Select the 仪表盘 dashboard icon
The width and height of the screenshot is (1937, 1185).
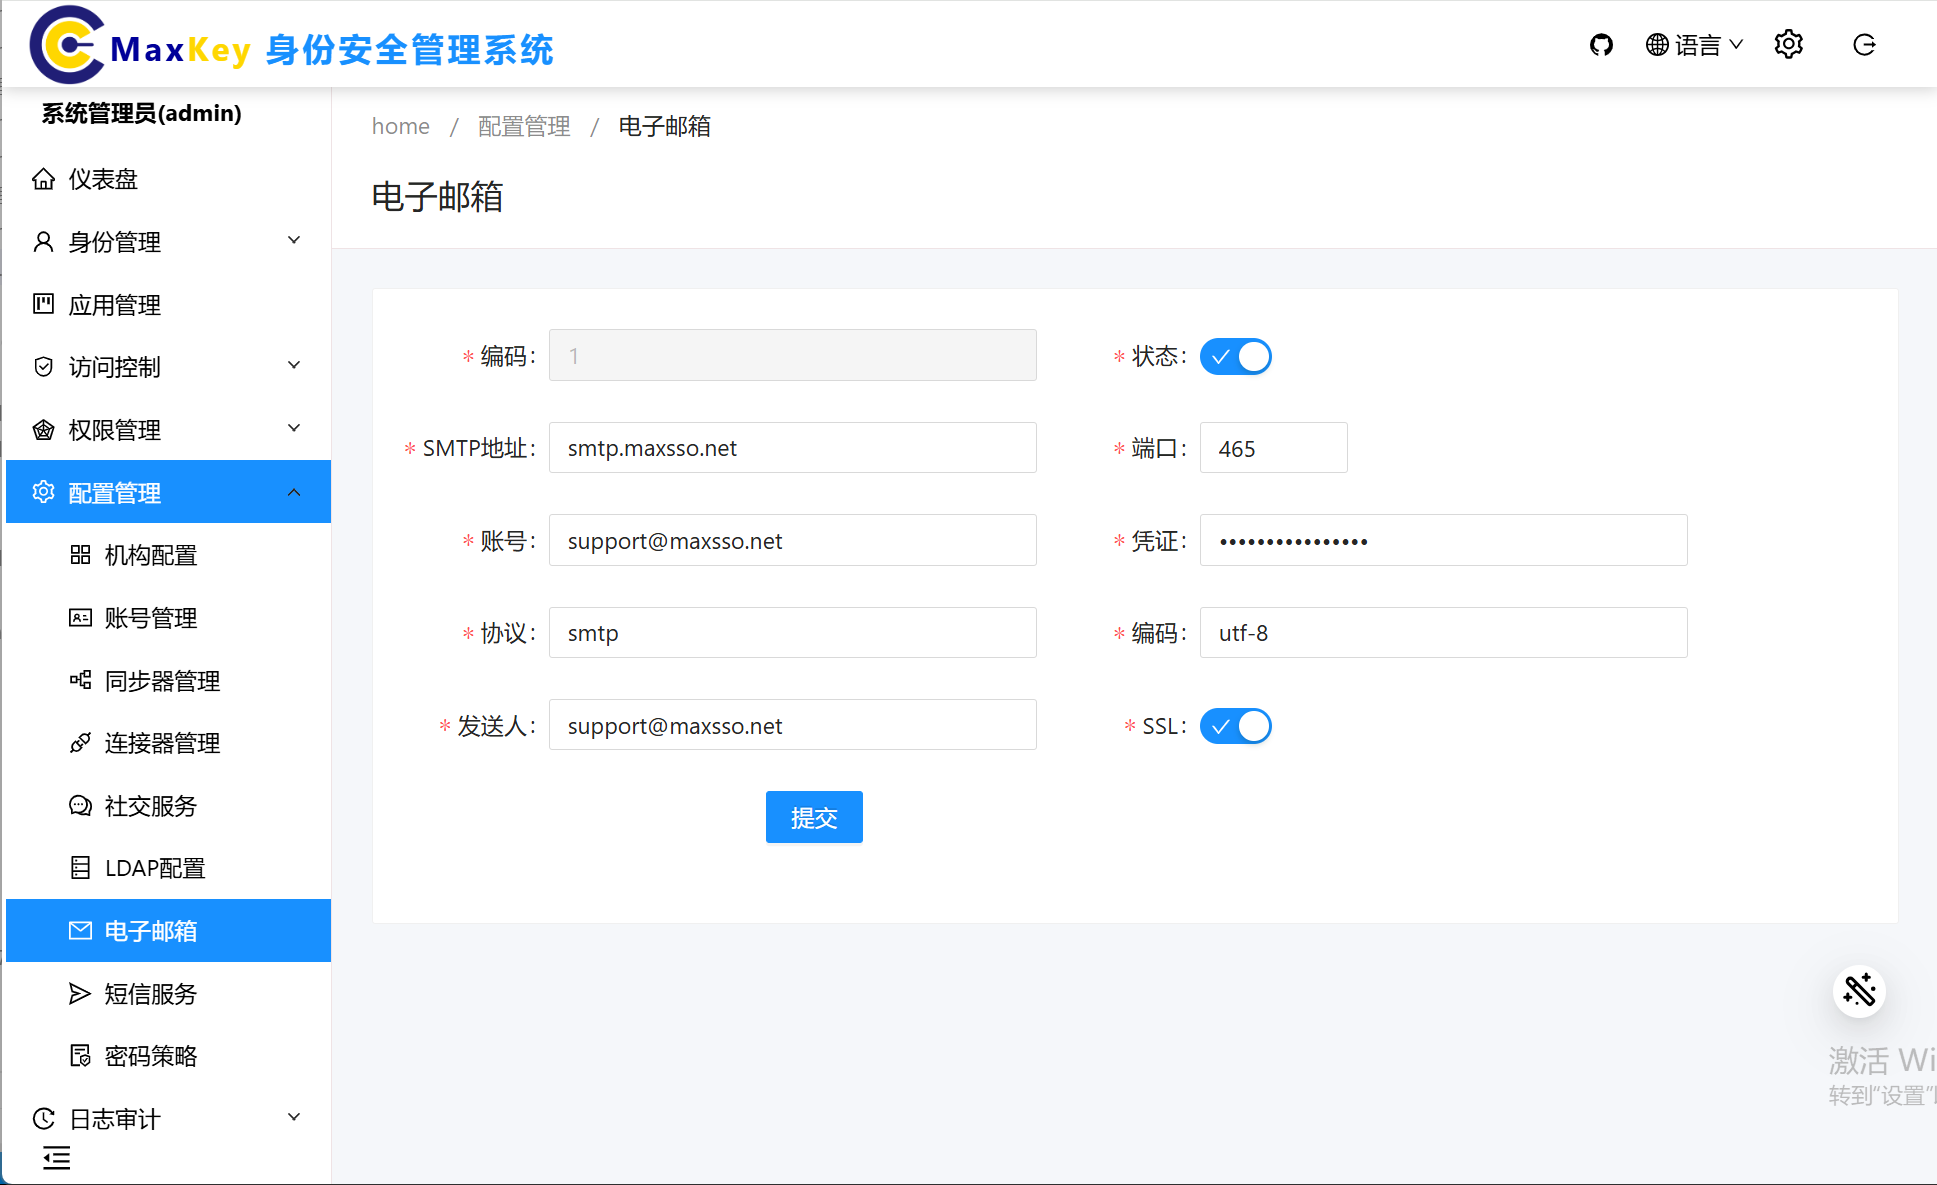click(x=44, y=178)
